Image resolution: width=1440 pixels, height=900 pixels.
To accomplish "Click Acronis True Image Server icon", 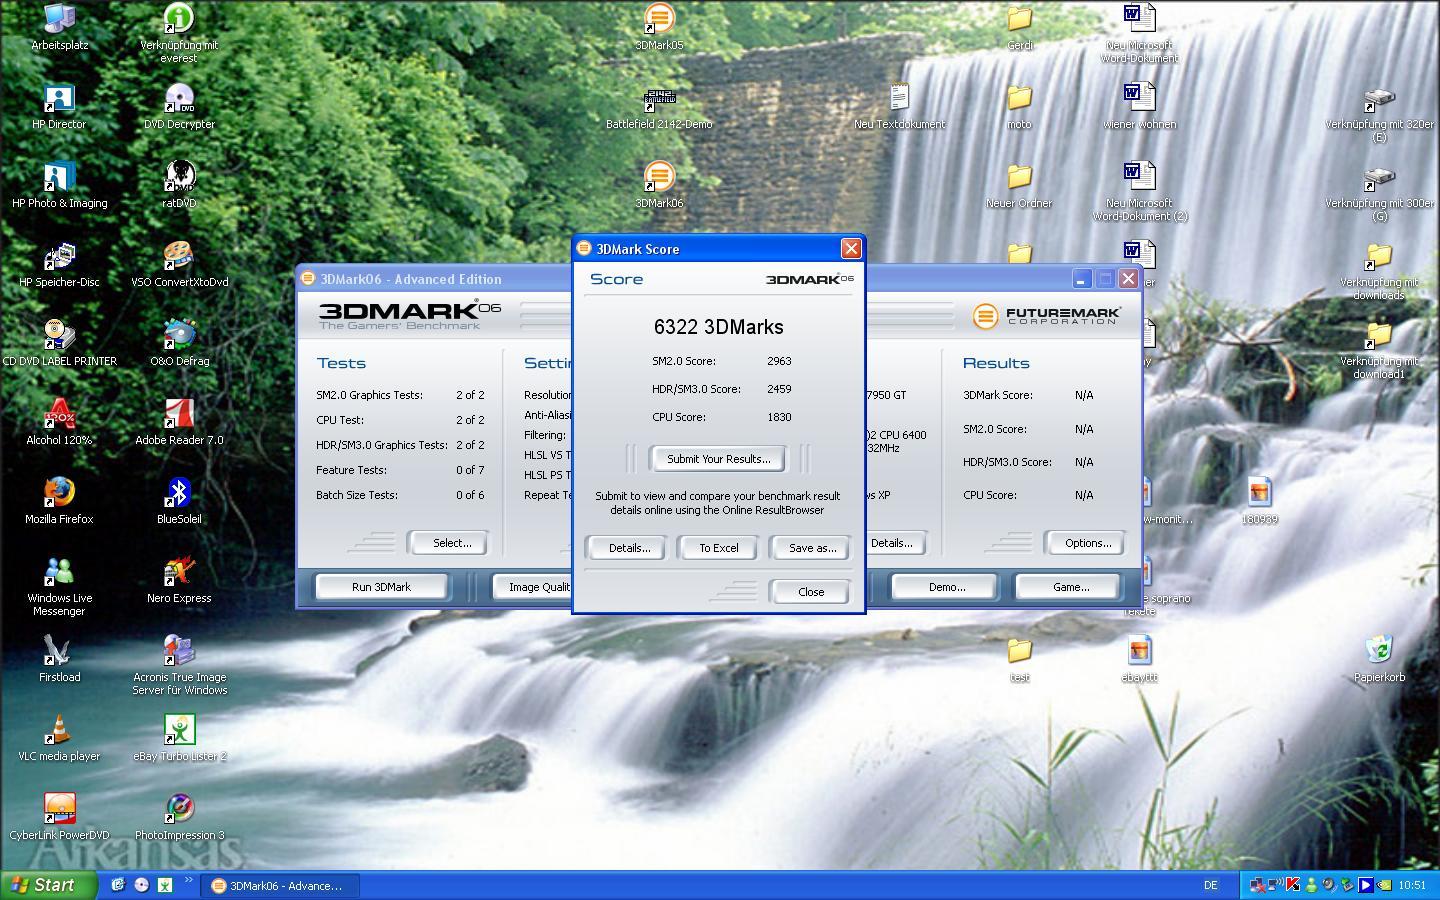I will [x=179, y=665].
